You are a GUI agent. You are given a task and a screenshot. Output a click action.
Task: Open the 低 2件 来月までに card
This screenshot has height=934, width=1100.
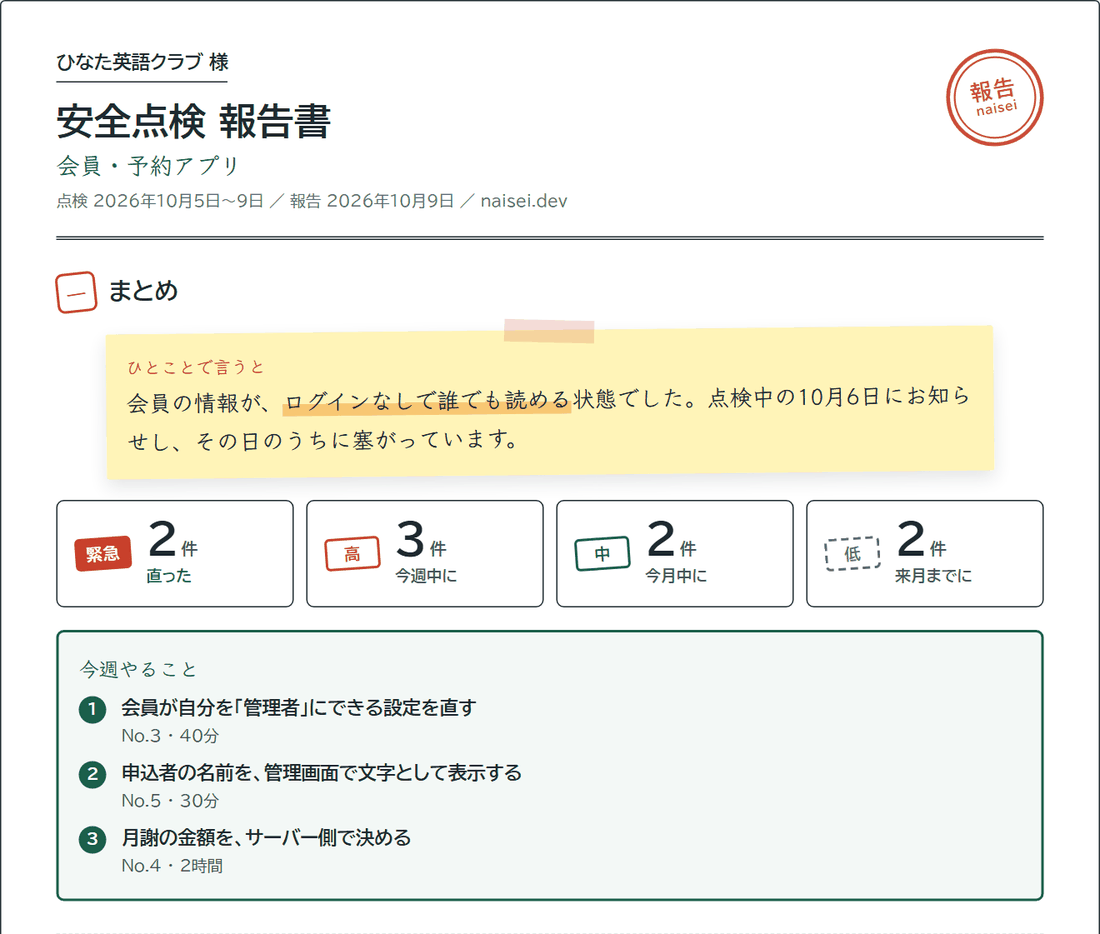coord(925,554)
